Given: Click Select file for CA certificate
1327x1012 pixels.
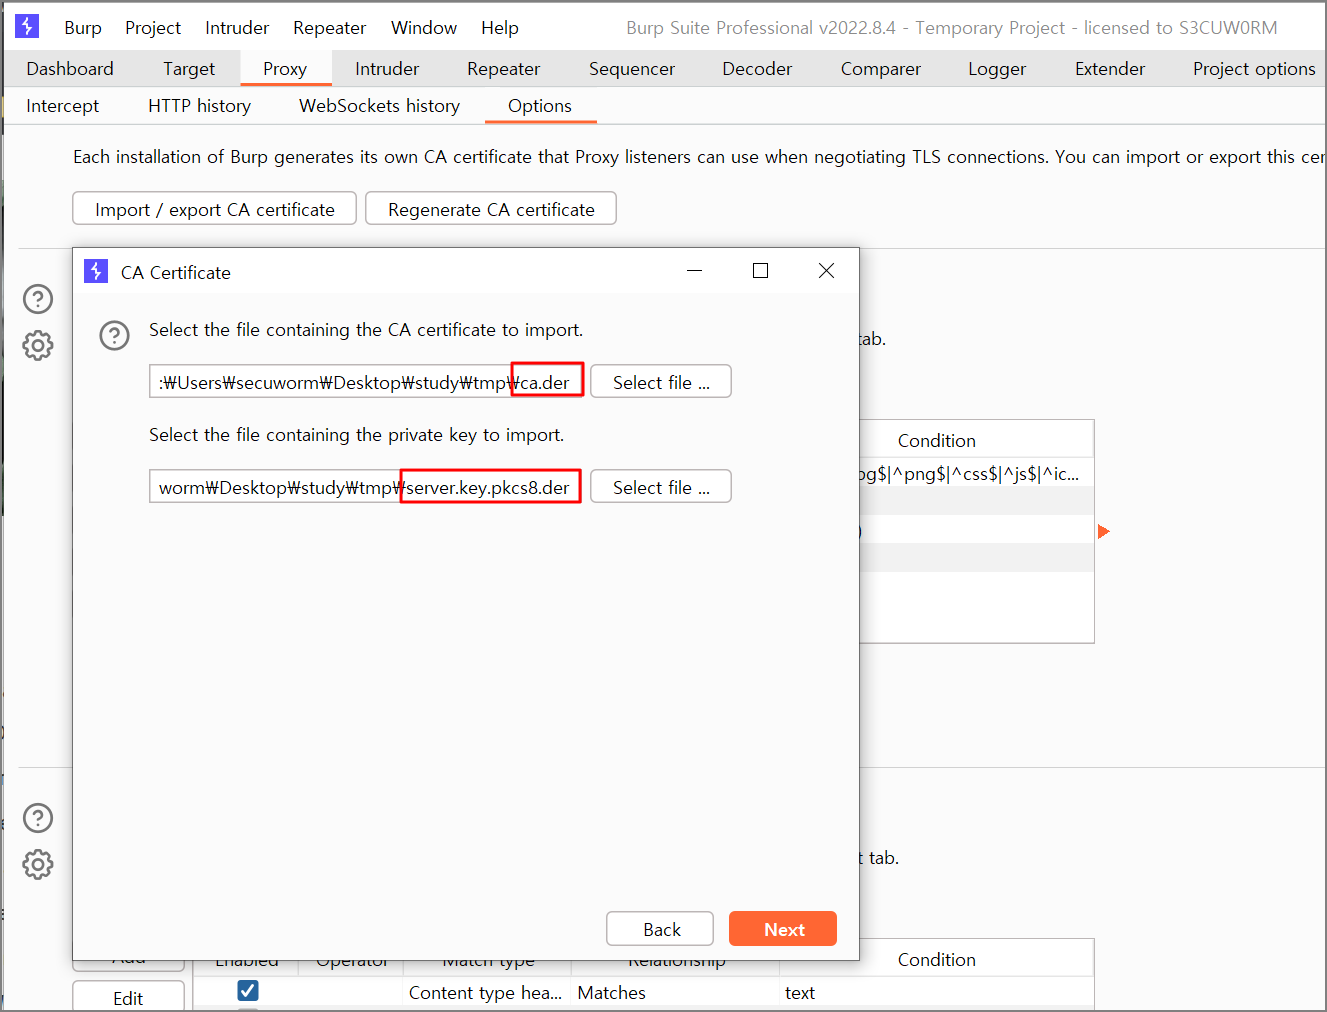Looking at the screenshot, I should (x=661, y=382).
